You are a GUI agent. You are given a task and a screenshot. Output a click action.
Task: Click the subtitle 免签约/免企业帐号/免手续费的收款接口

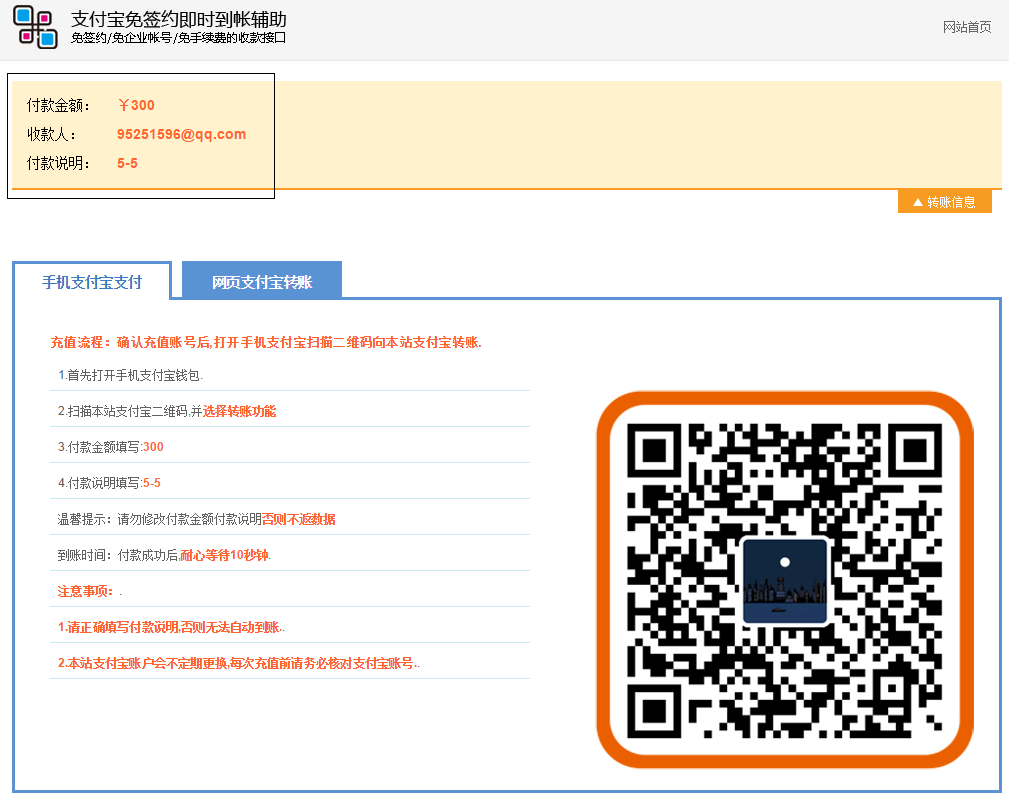coord(178,38)
